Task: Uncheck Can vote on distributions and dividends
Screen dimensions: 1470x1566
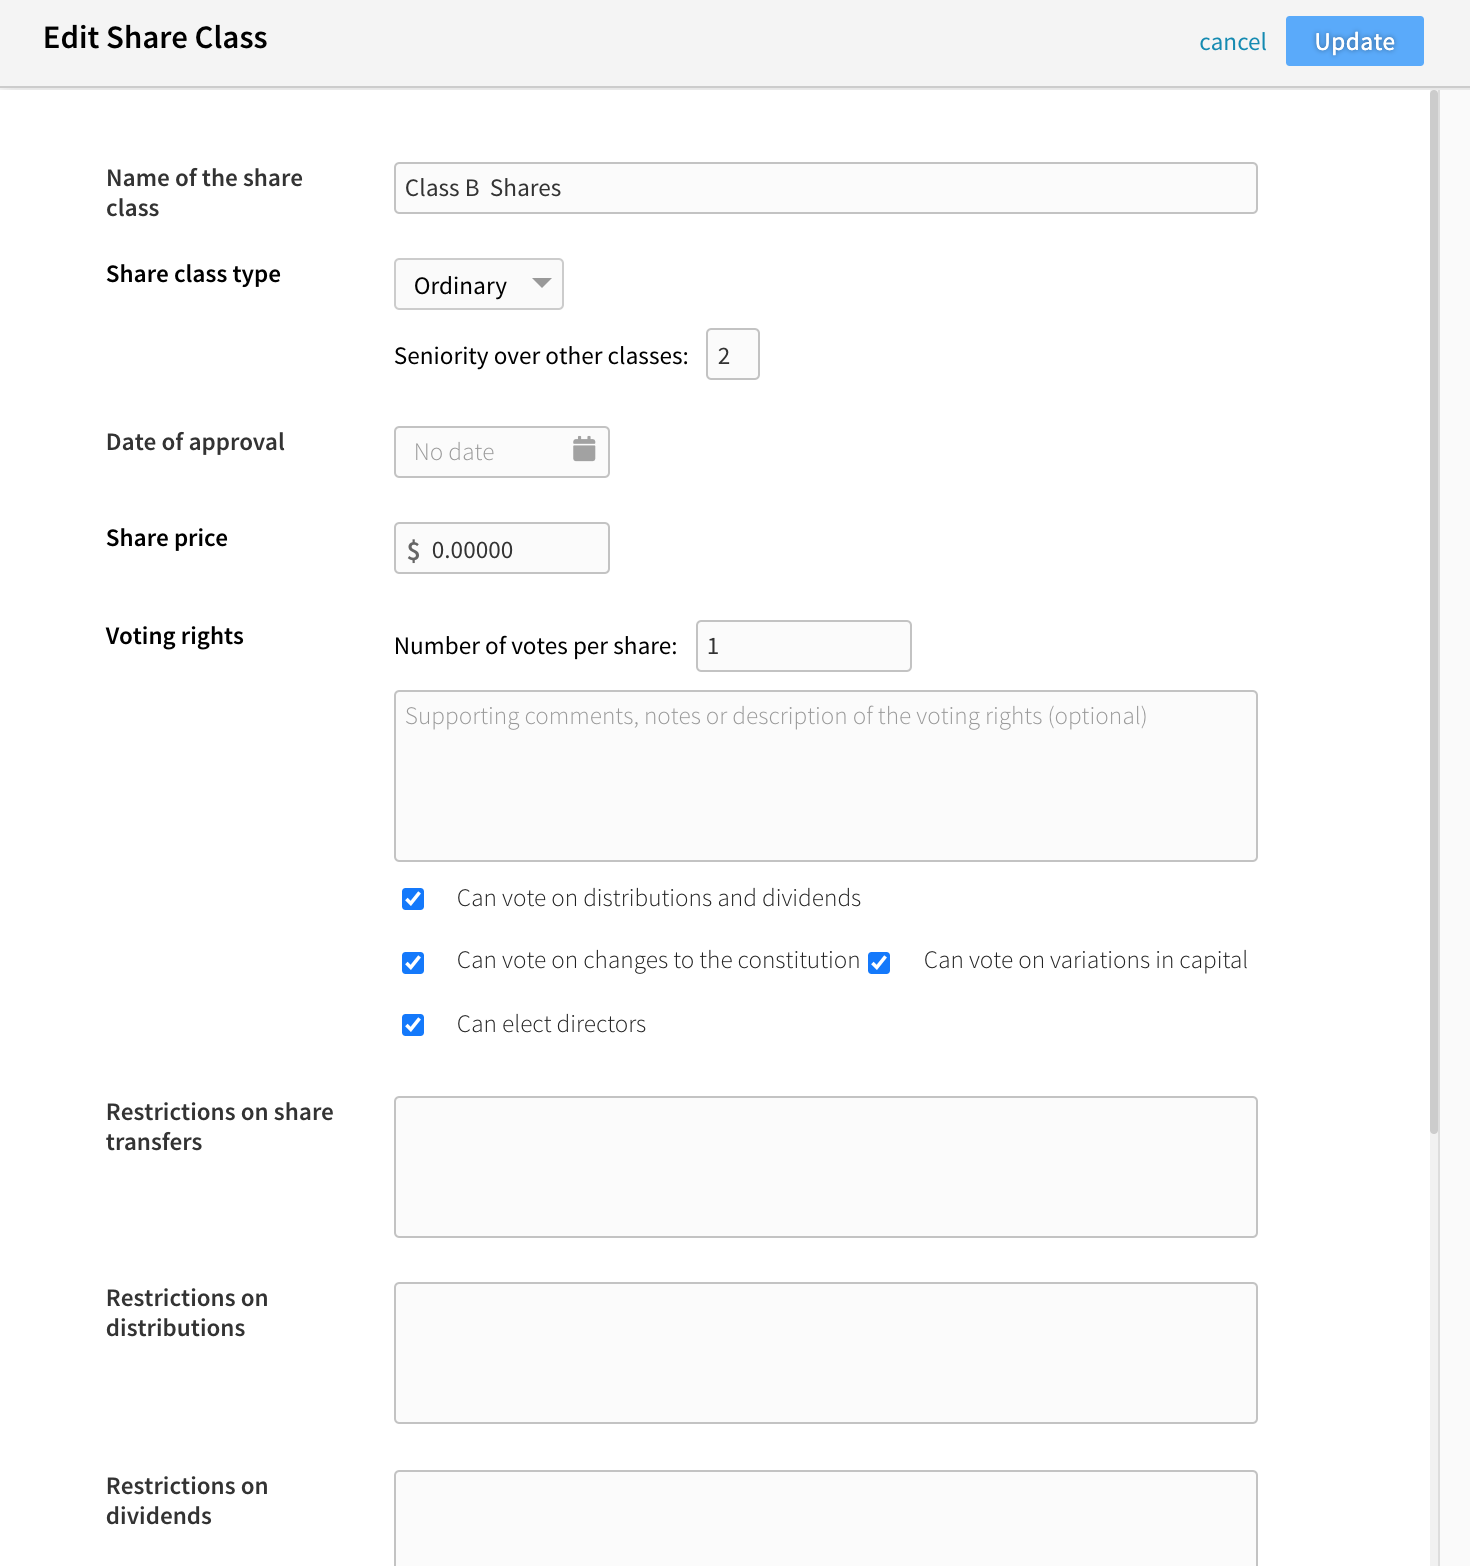Action: [413, 899]
